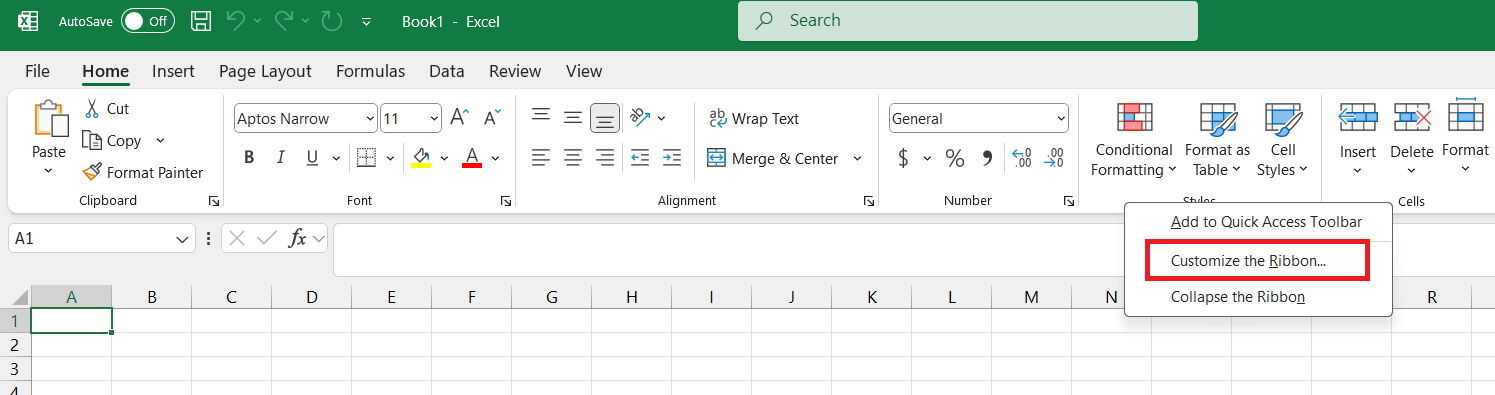Screen dimensions: 1495x395
Task: Click Decrease Decimal icon
Action: (x=1054, y=158)
